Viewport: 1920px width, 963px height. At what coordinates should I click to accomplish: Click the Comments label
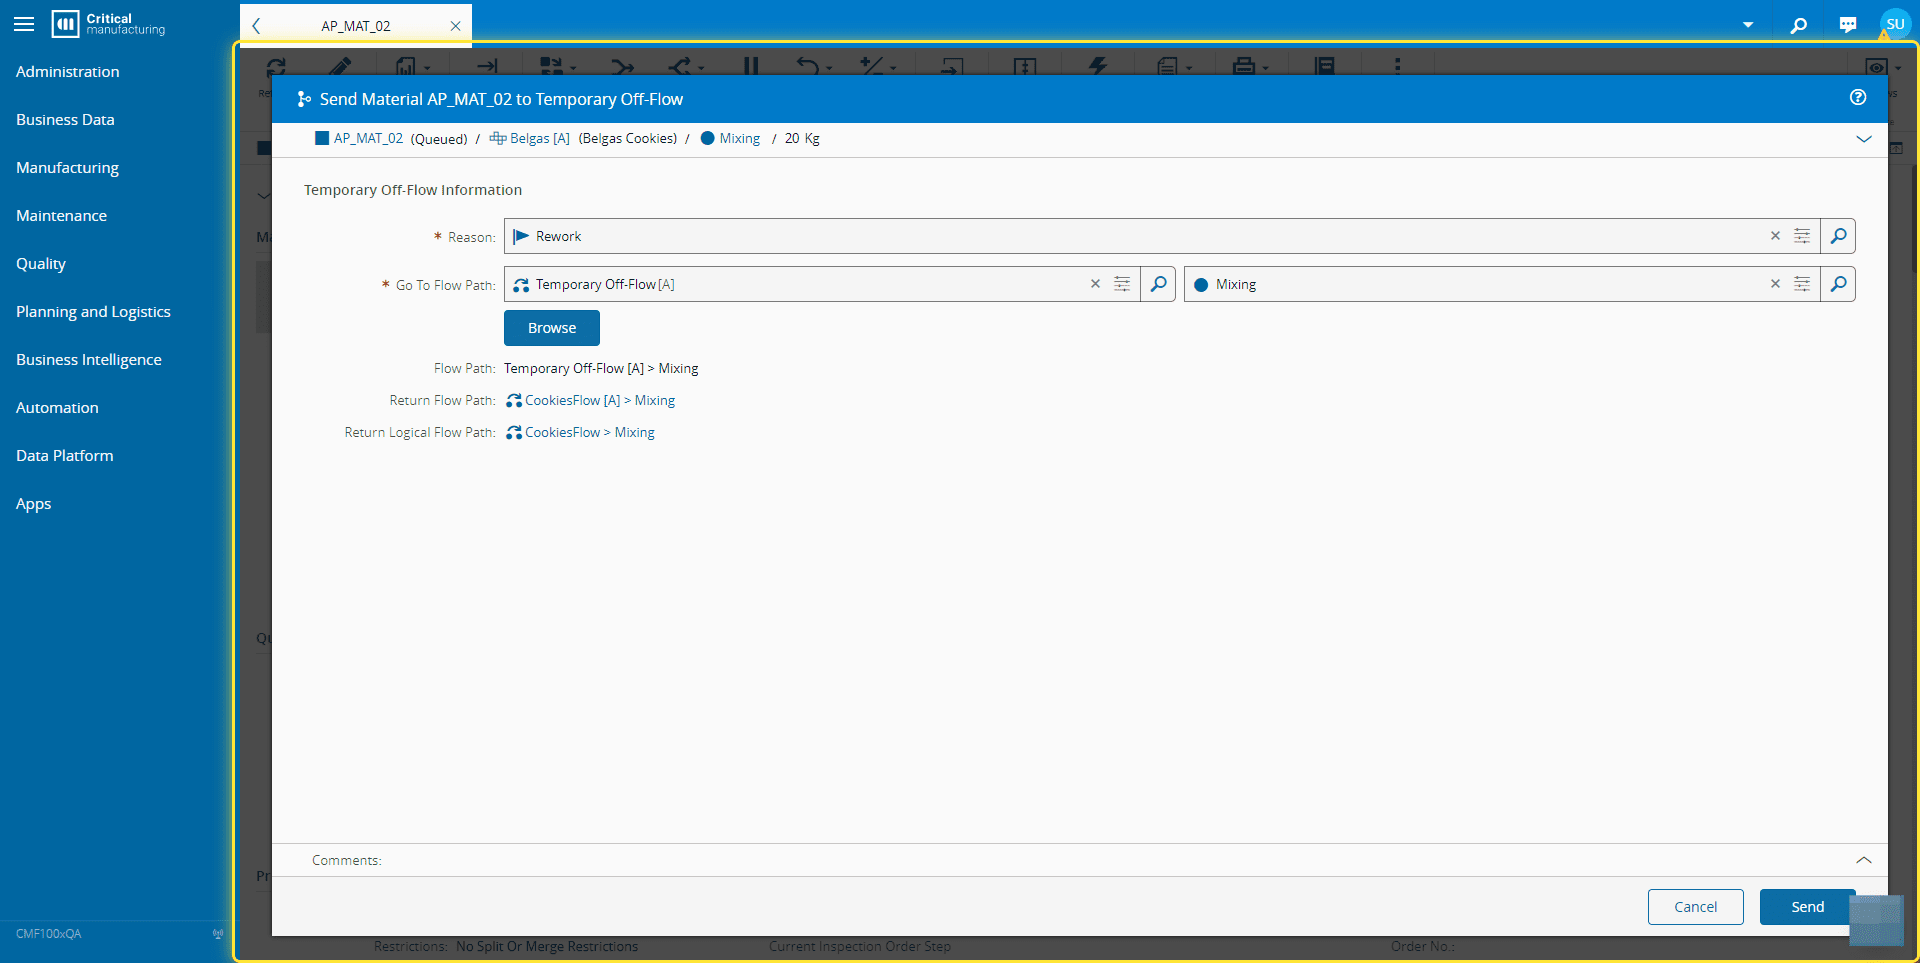coord(347,860)
